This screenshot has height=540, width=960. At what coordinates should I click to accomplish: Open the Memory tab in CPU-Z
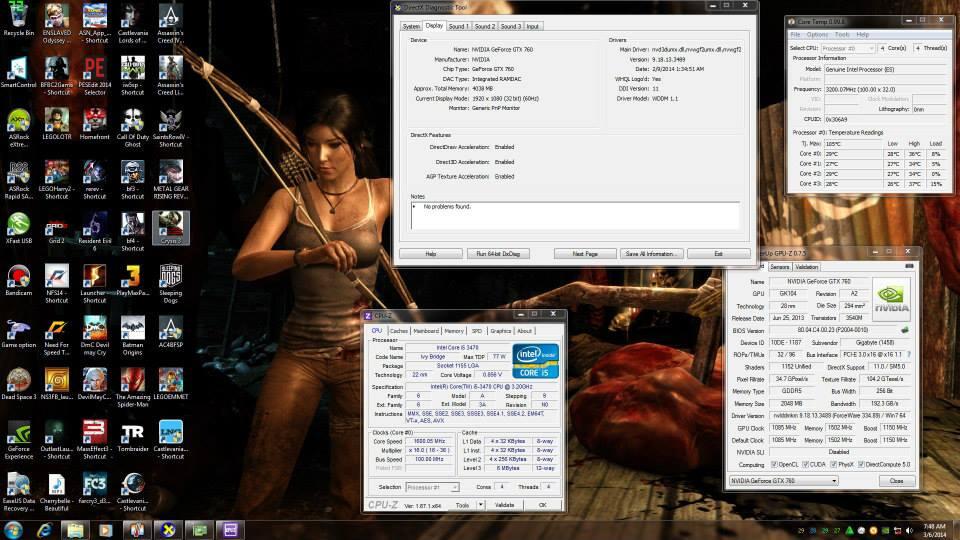click(454, 331)
